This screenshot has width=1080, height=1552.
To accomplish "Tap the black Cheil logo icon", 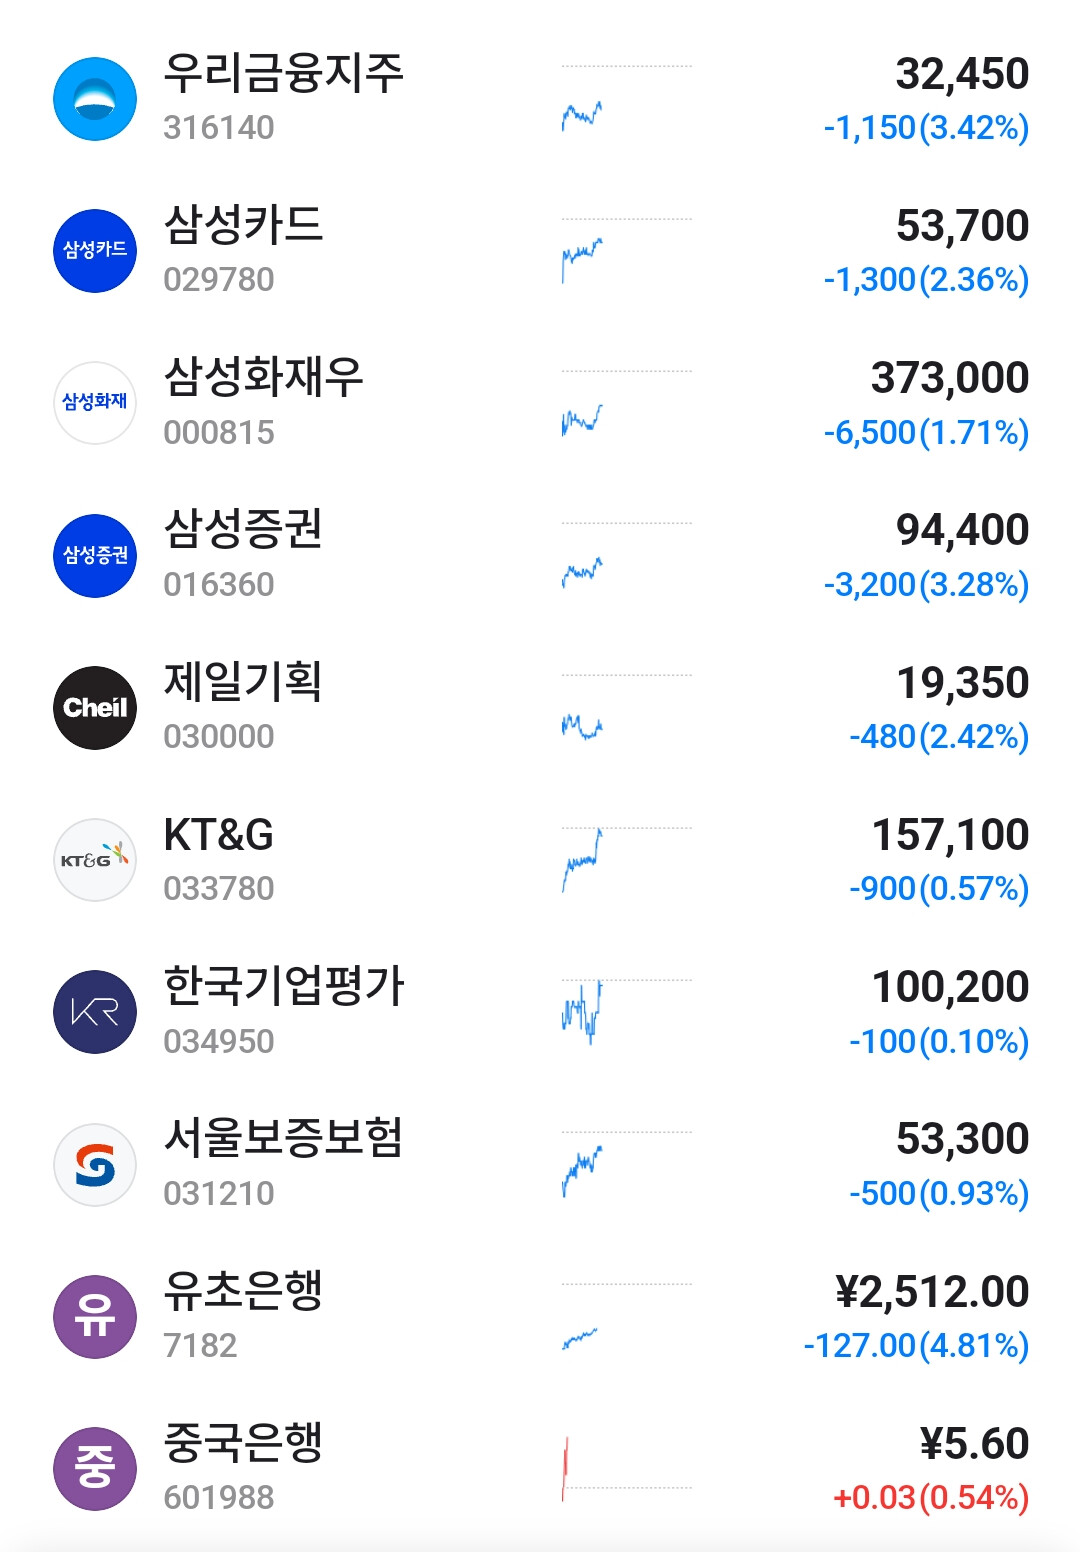I will [95, 708].
